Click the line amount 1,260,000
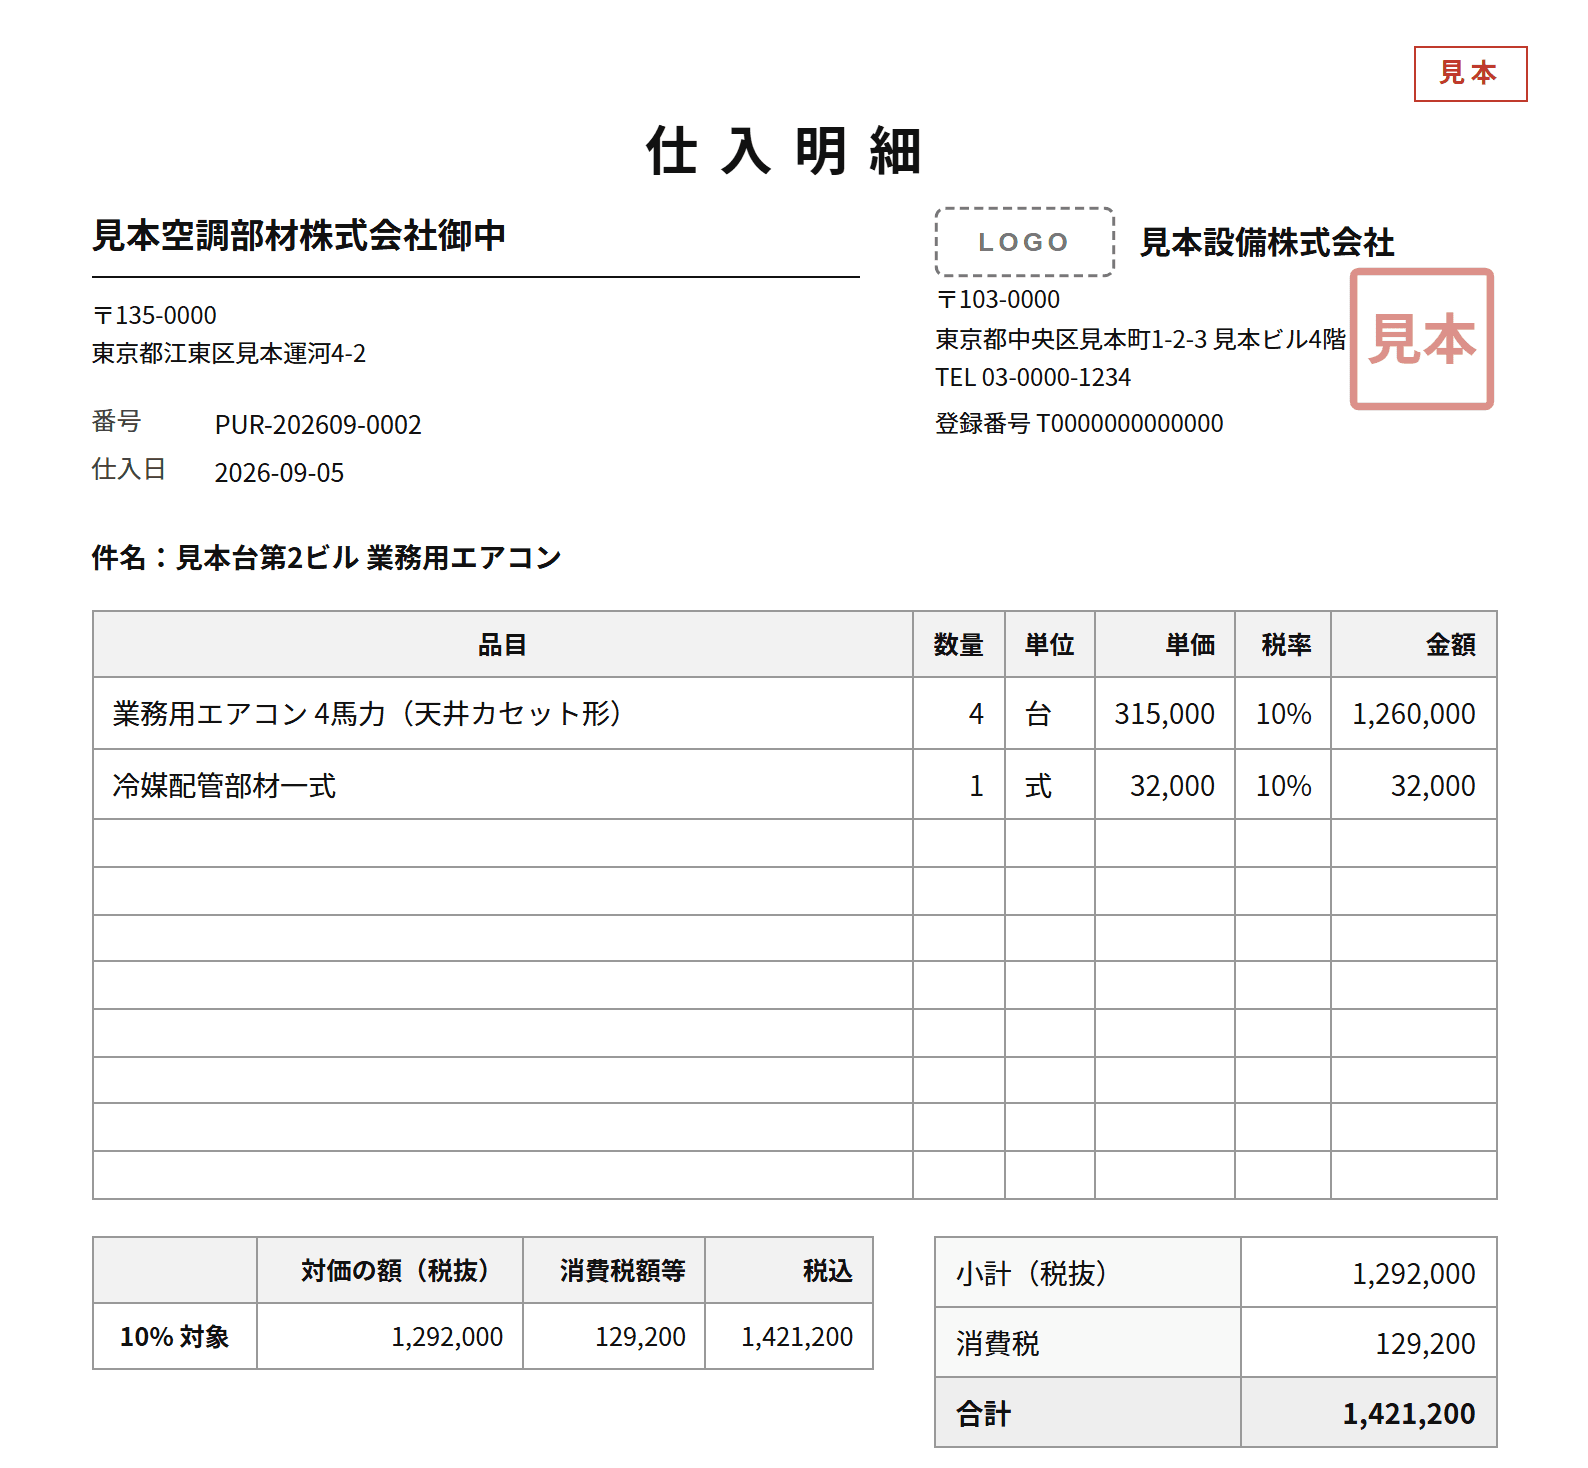Screen dimensions: 1588x1468 pos(1413,713)
